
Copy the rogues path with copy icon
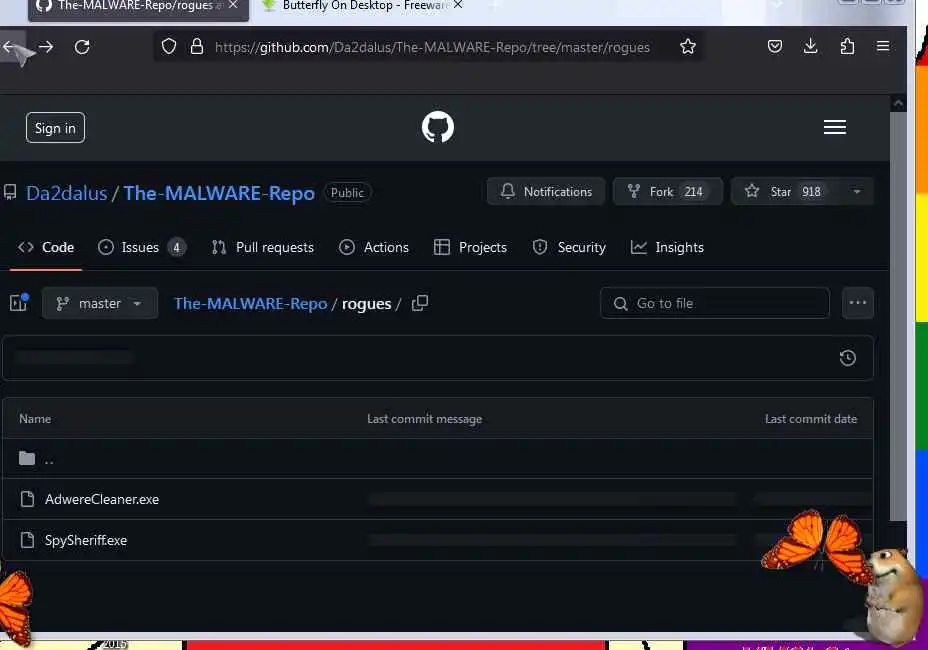[x=420, y=303]
